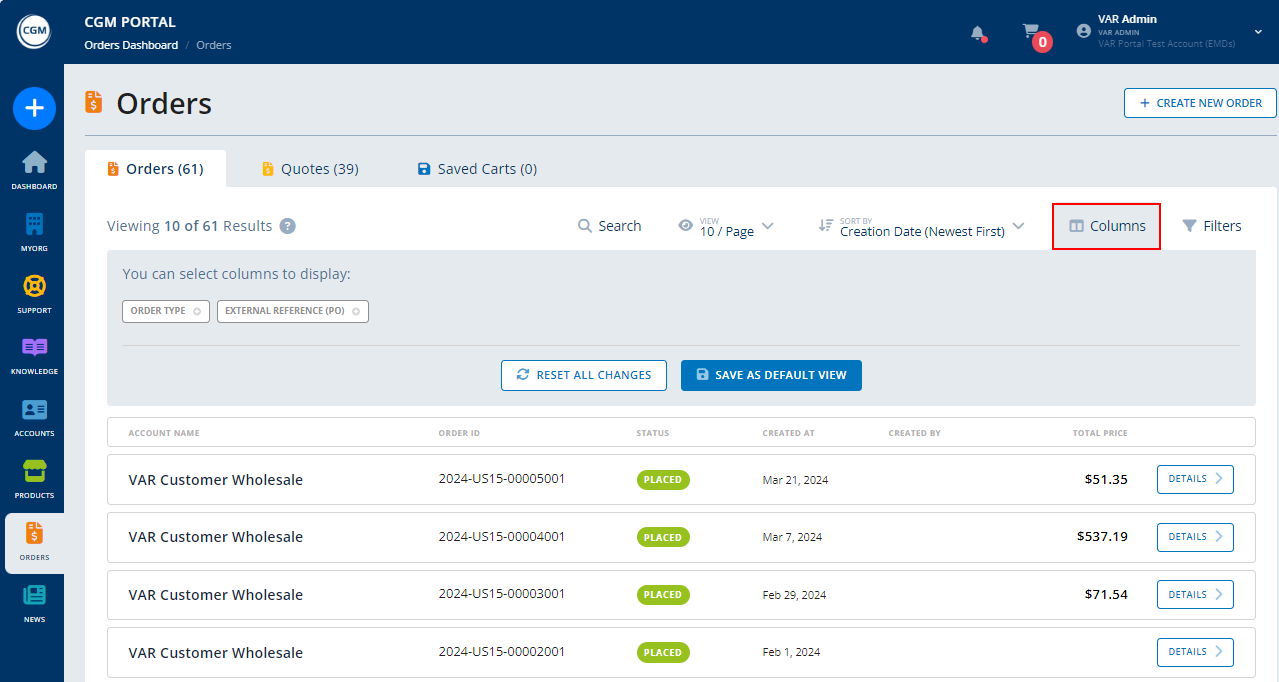This screenshot has width=1279, height=682.
Task: Open Products in the sidebar
Action: [34, 480]
